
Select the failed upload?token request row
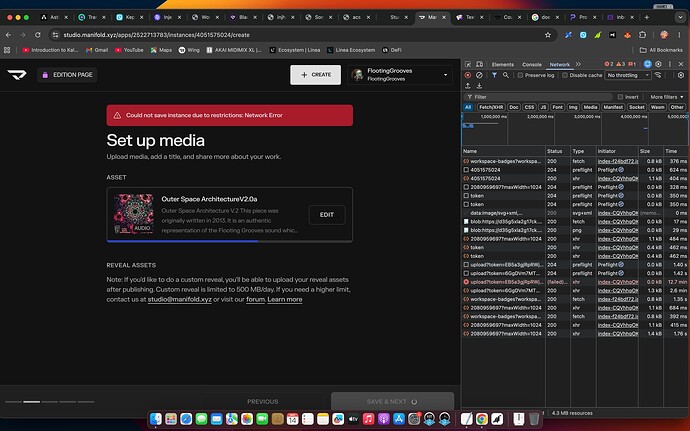(x=575, y=282)
